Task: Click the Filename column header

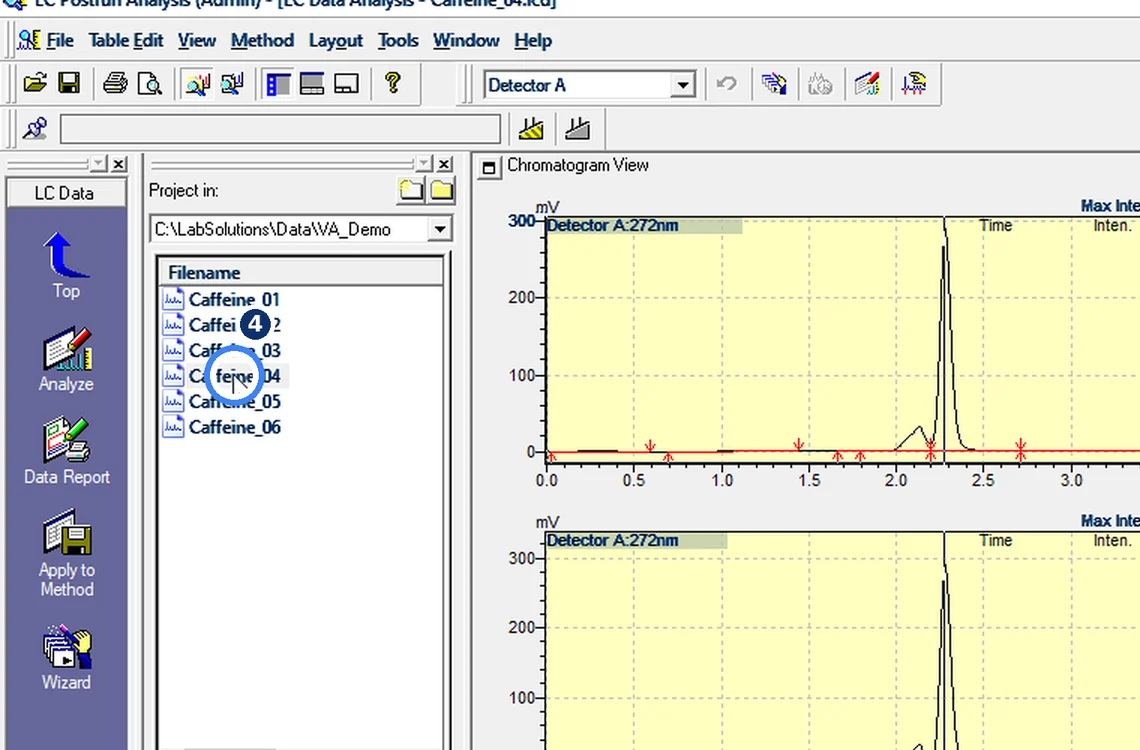Action: pyautogui.click(x=300, y=273)
